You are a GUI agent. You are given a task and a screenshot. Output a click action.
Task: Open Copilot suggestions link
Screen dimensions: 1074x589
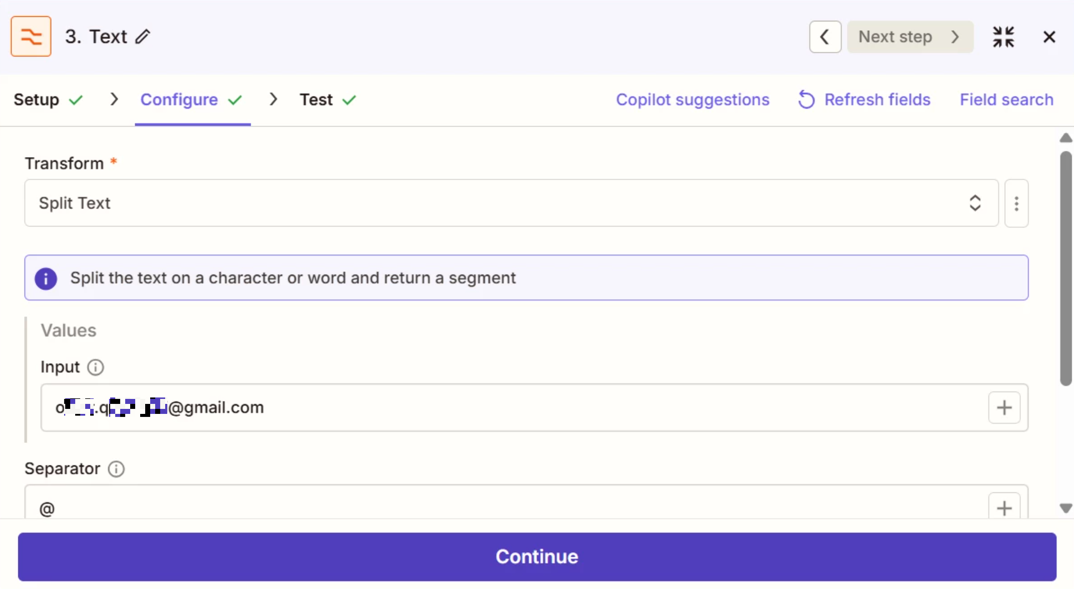(x=692, y=100)
